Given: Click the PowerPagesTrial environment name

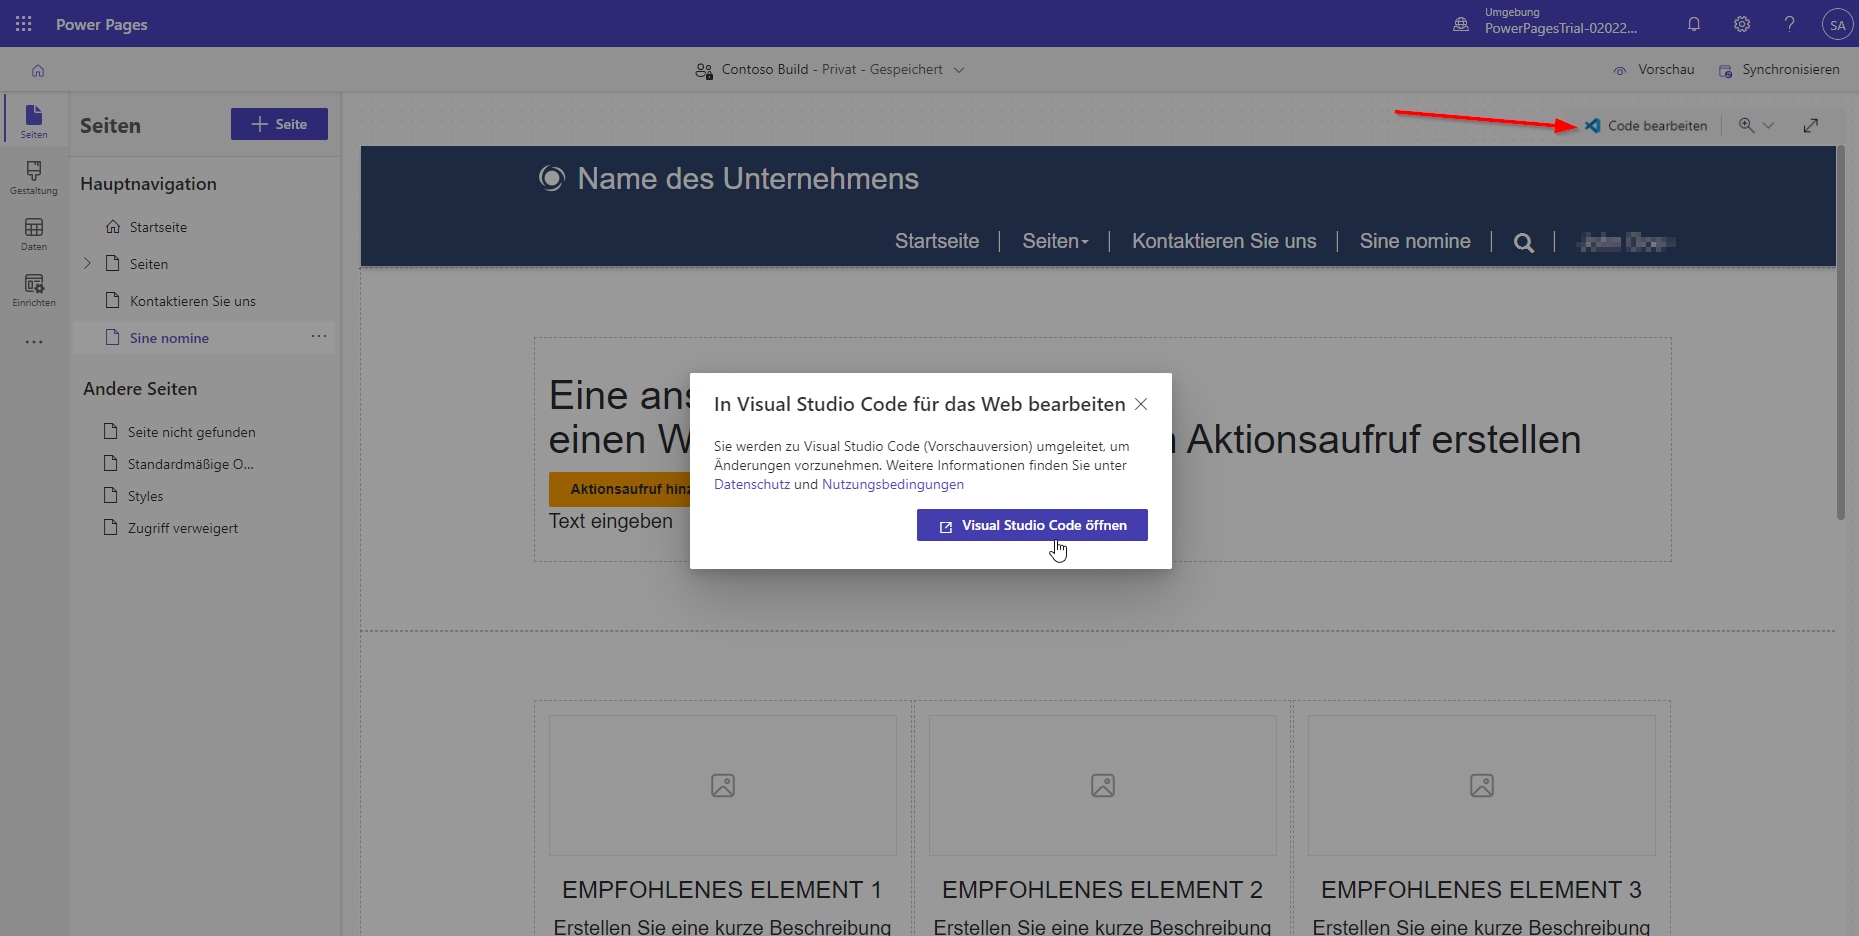Looking at the screenshot, I should 1561,28.
